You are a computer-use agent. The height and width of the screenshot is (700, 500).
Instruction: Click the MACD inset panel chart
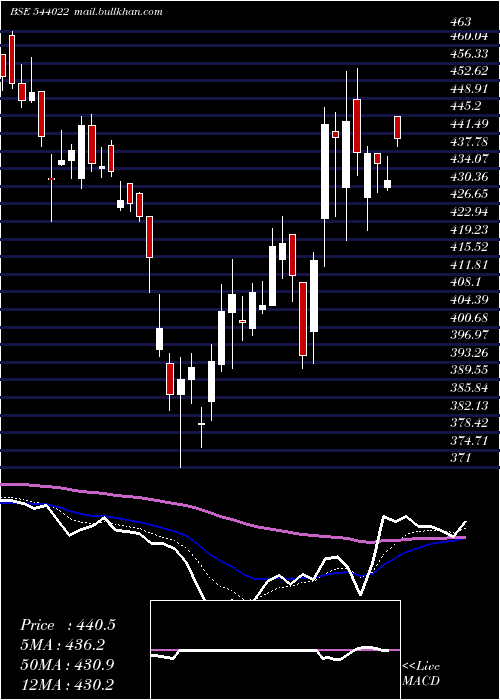pos(275,650)
